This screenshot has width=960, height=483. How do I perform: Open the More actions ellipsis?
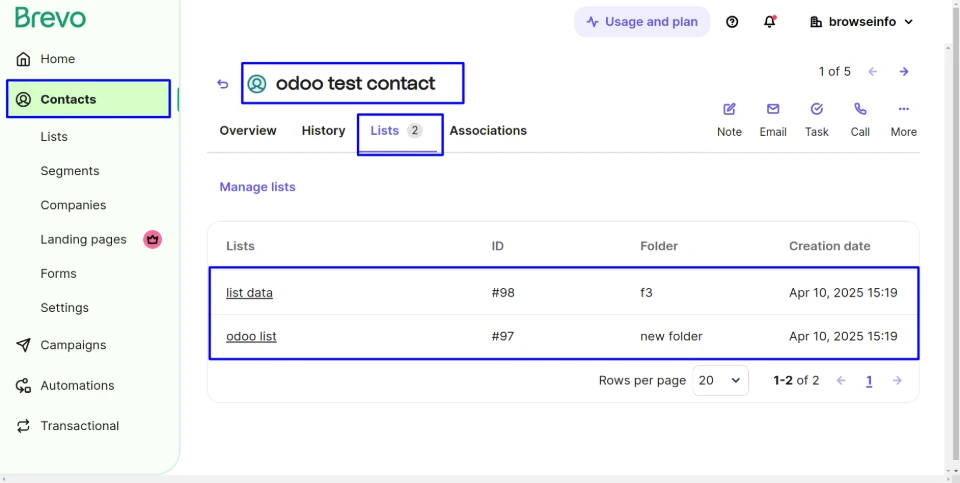click(903, 110)
